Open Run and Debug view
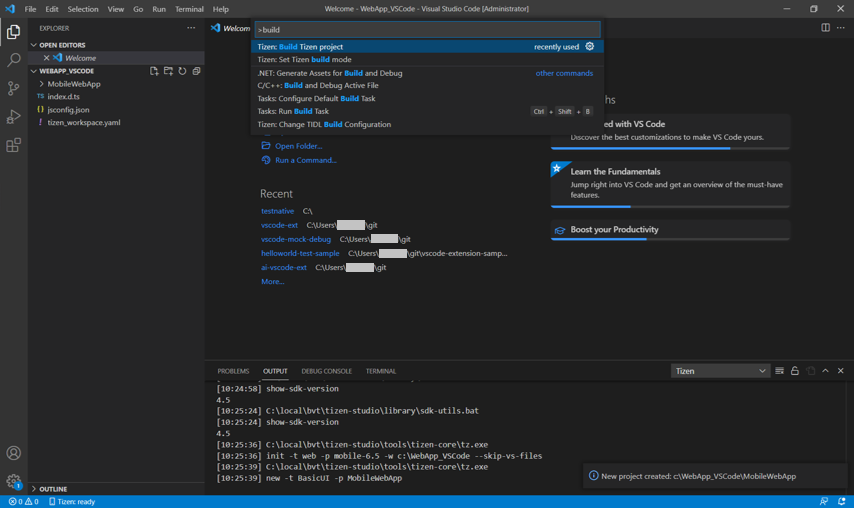This screenshot has width=855, height=509. click(x=14, y=117)
